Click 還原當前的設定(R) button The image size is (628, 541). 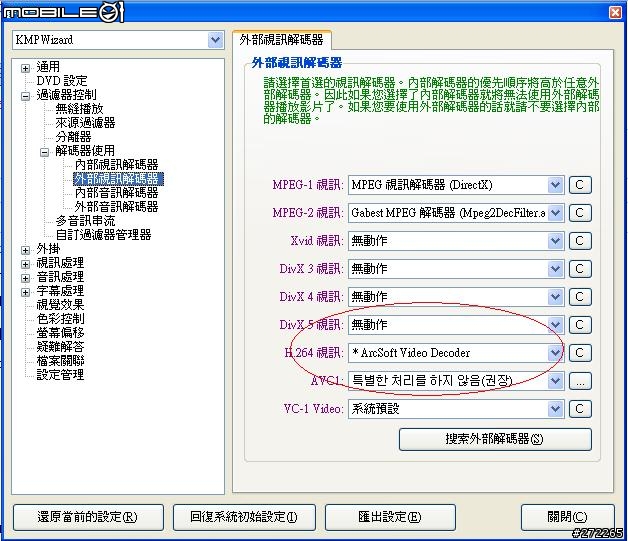point(88,517)
